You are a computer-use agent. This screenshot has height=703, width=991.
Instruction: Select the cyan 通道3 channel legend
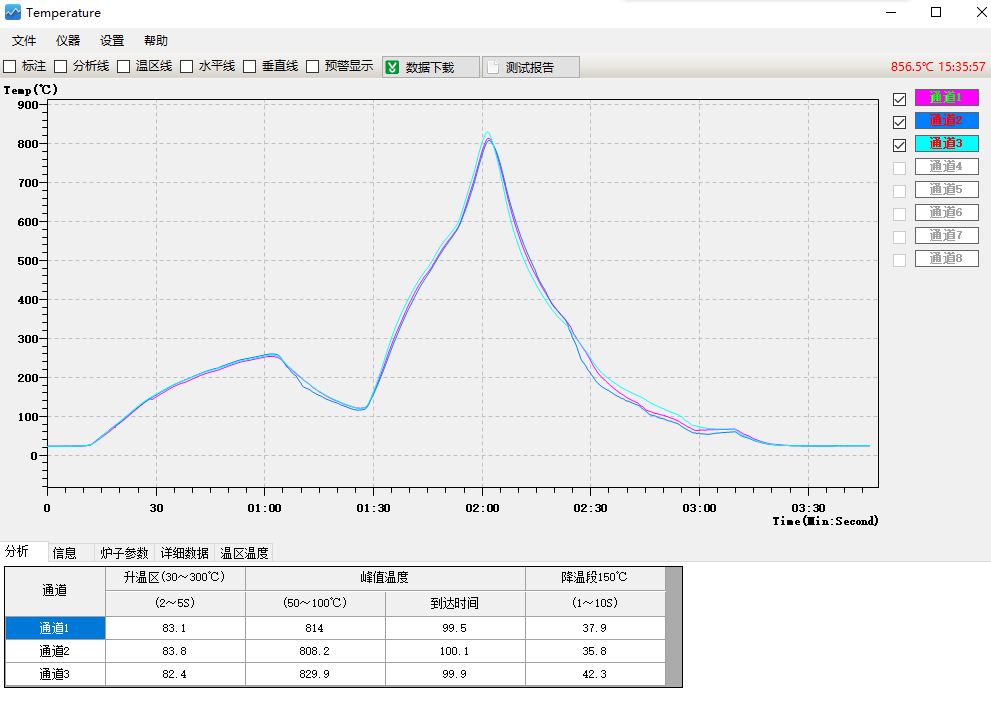[946, 143]
